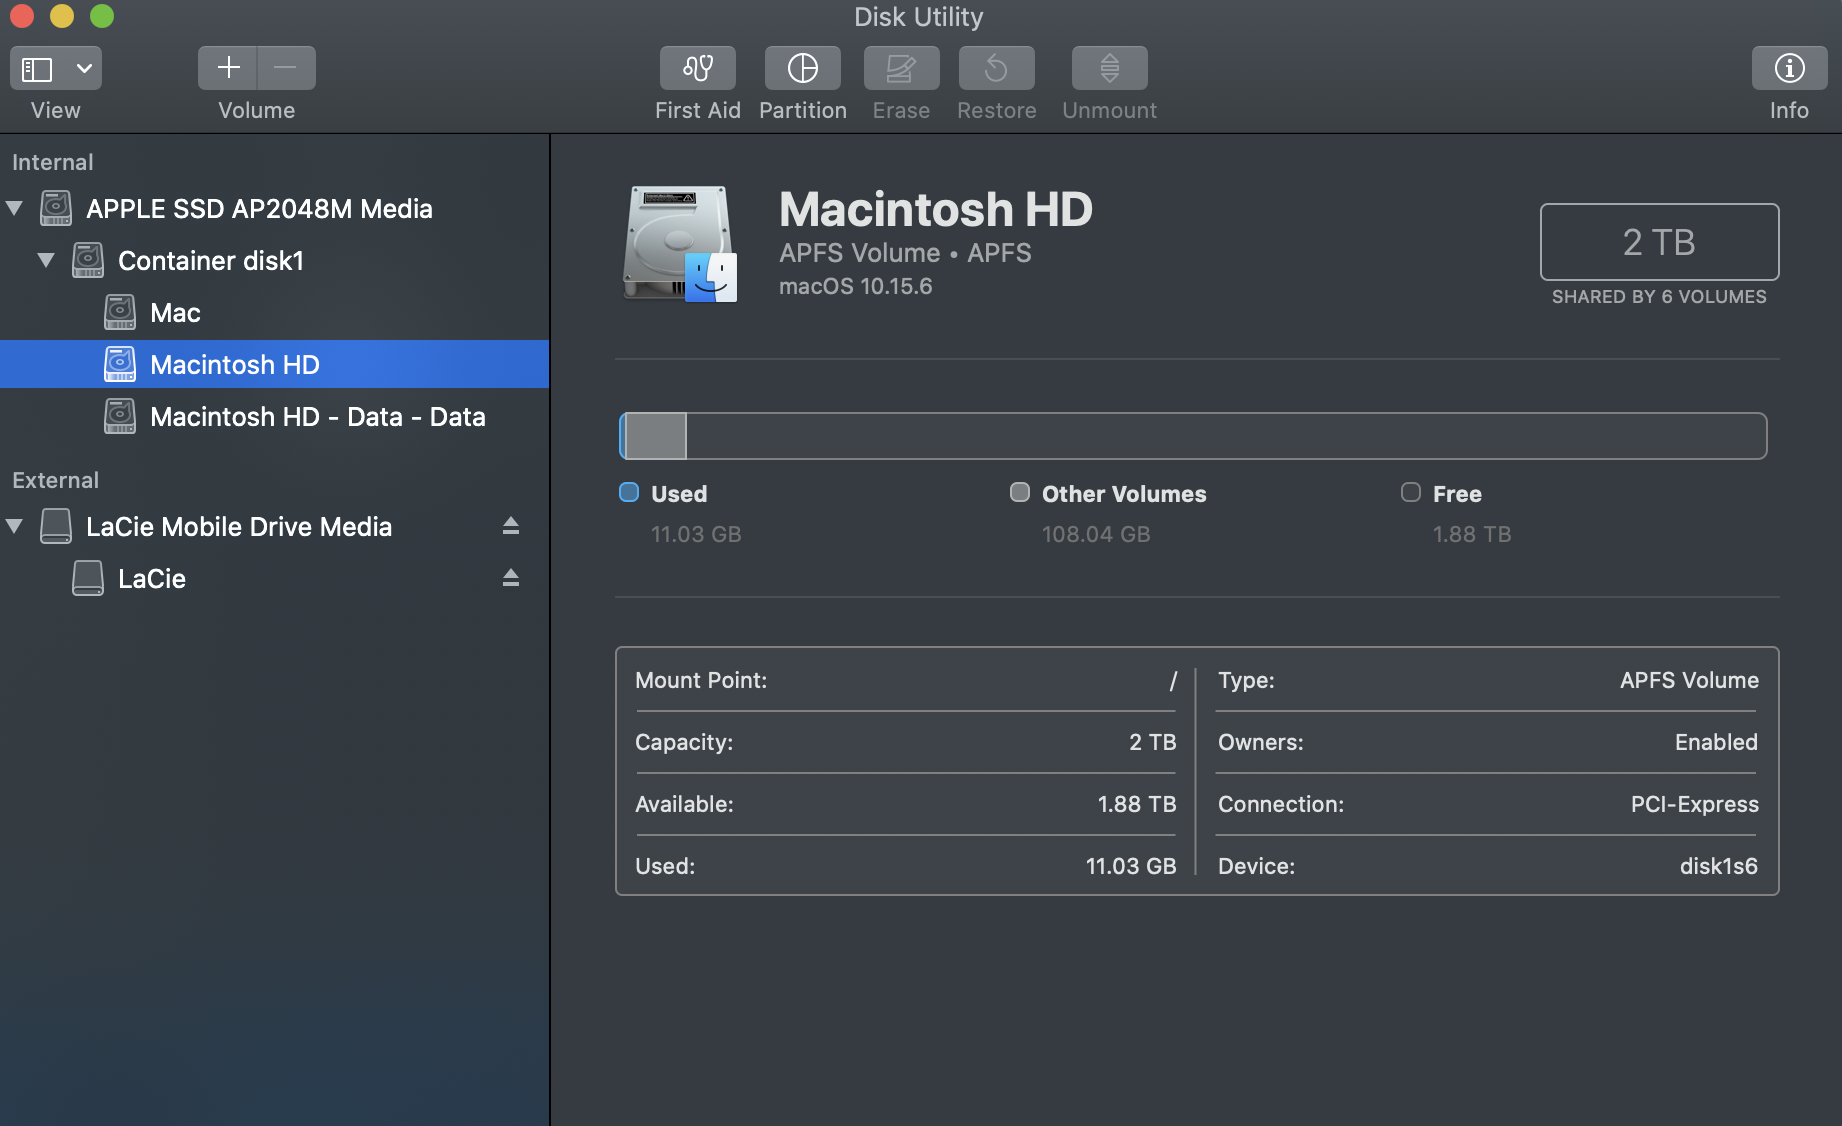Click the Volume toolbar label

coord(257,111)
